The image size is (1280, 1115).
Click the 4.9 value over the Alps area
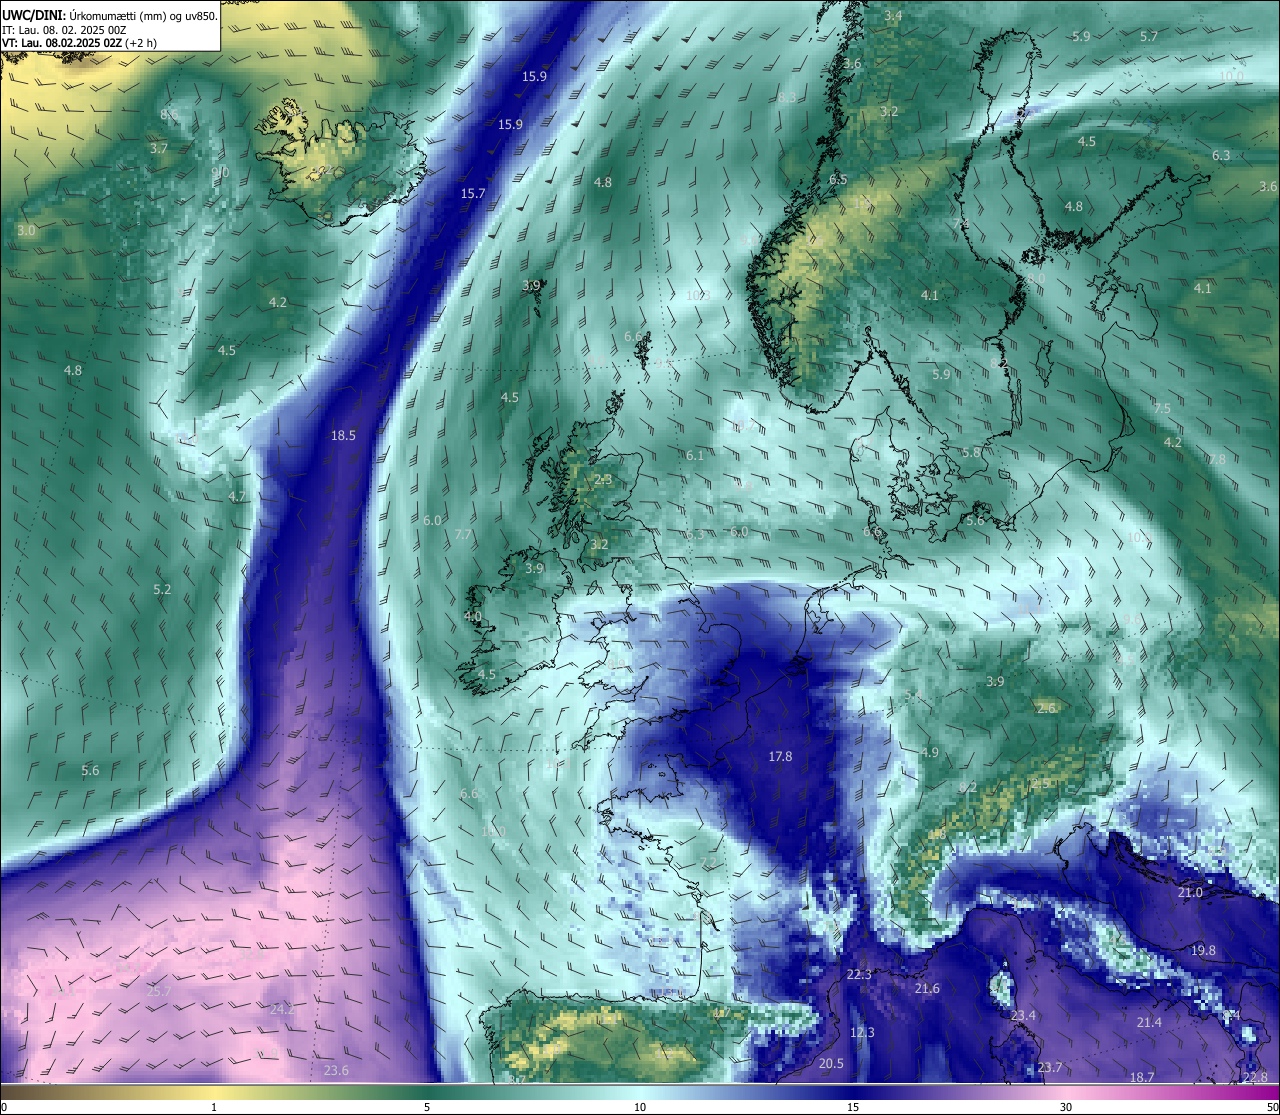[930, 752]
